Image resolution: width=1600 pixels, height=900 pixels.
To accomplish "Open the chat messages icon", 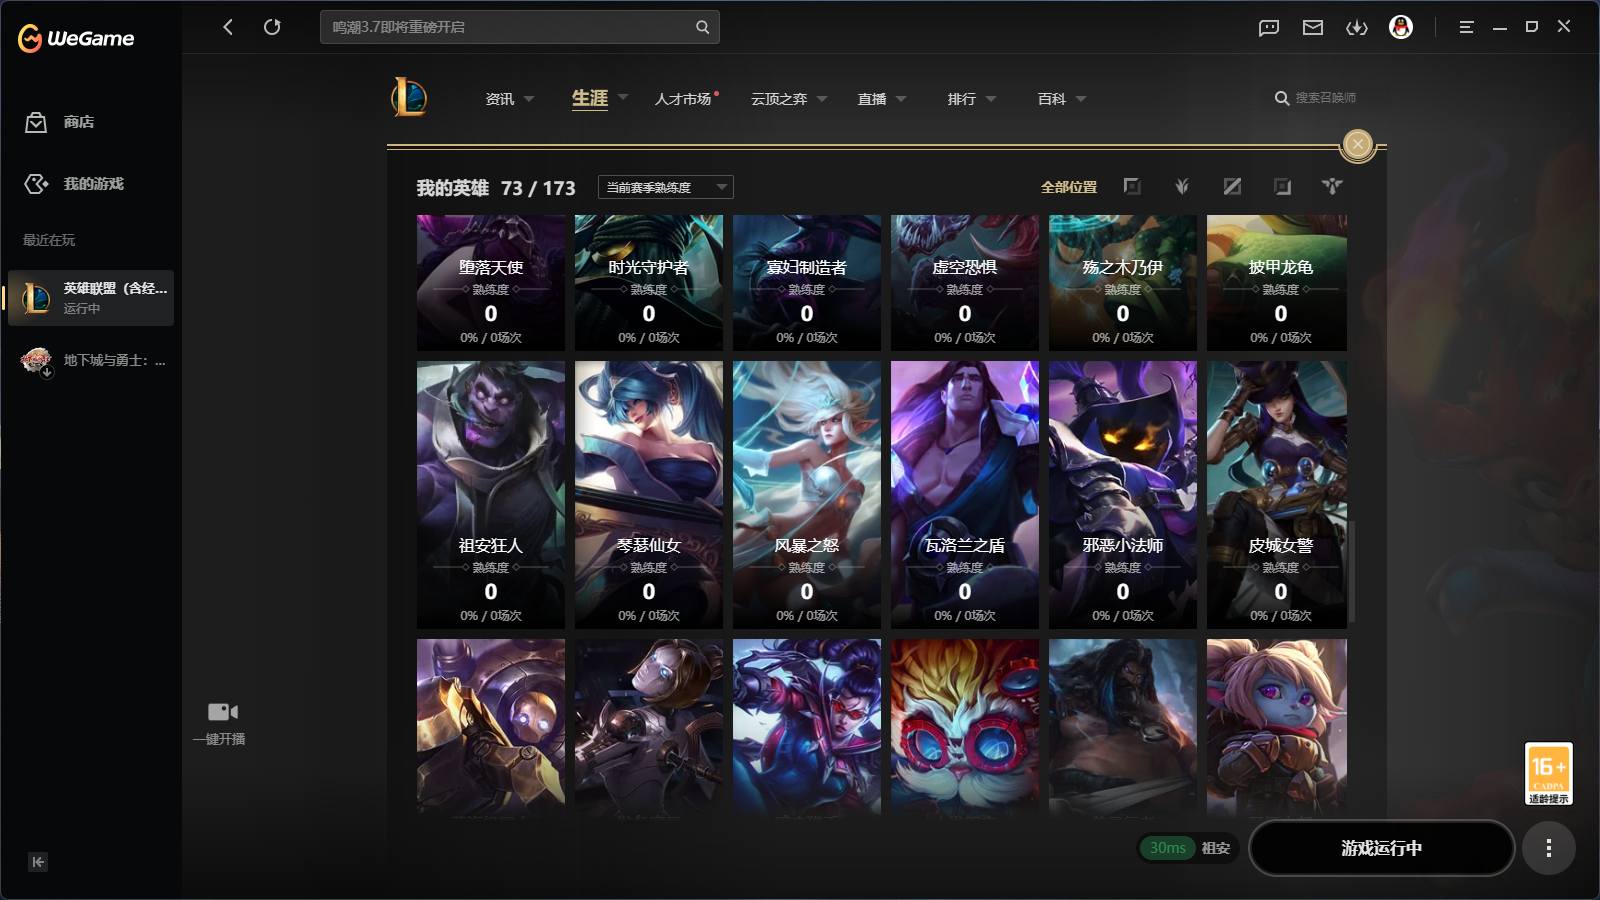I will 1269,28.
